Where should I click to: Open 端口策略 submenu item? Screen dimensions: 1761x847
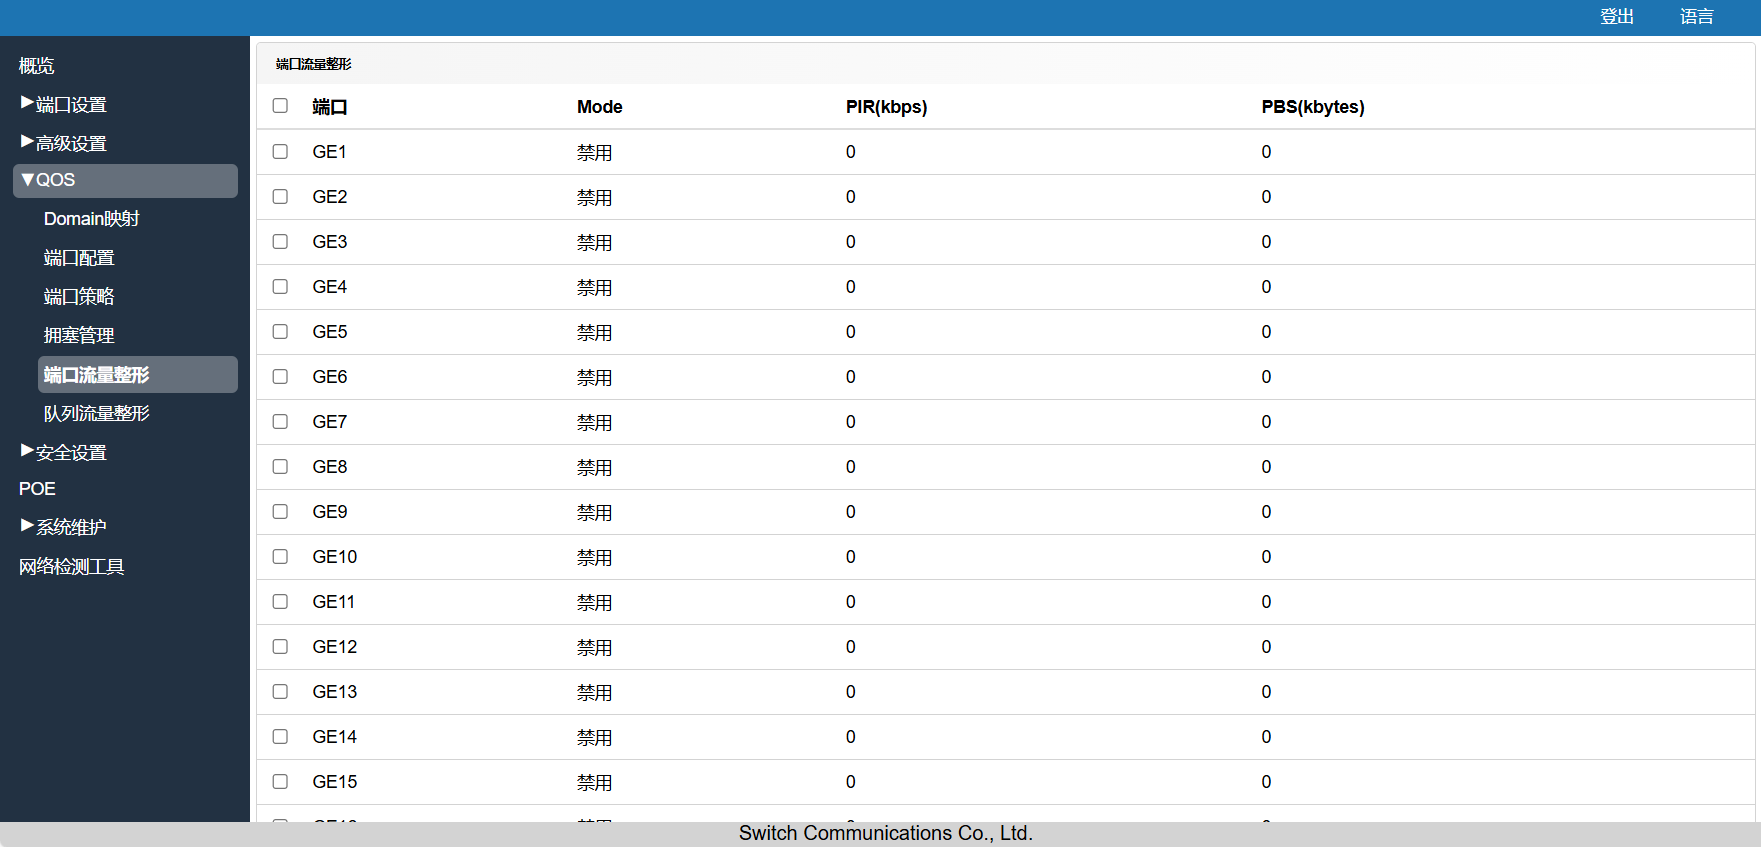click(x=79, y=297)
